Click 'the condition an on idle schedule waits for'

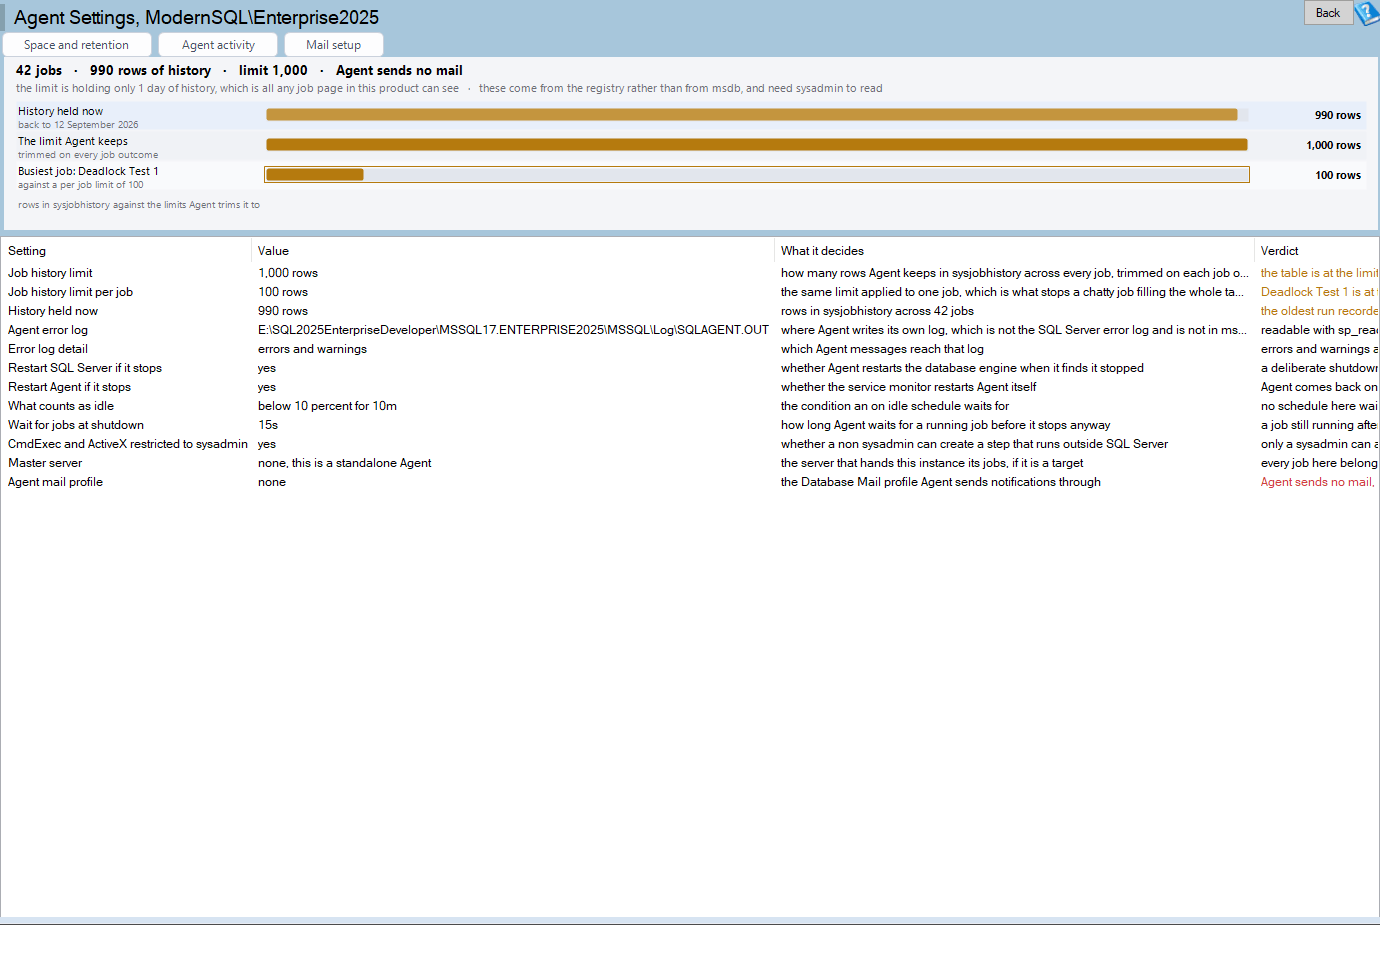895,406
